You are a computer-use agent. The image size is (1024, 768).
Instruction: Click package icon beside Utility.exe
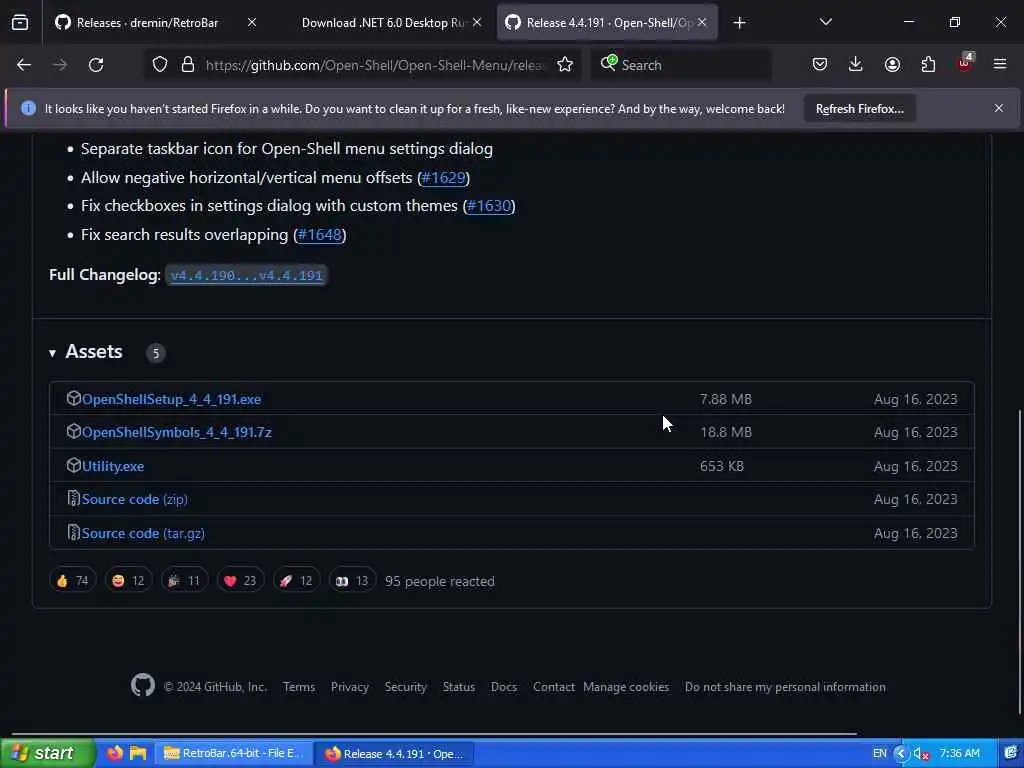click(74, 465)
